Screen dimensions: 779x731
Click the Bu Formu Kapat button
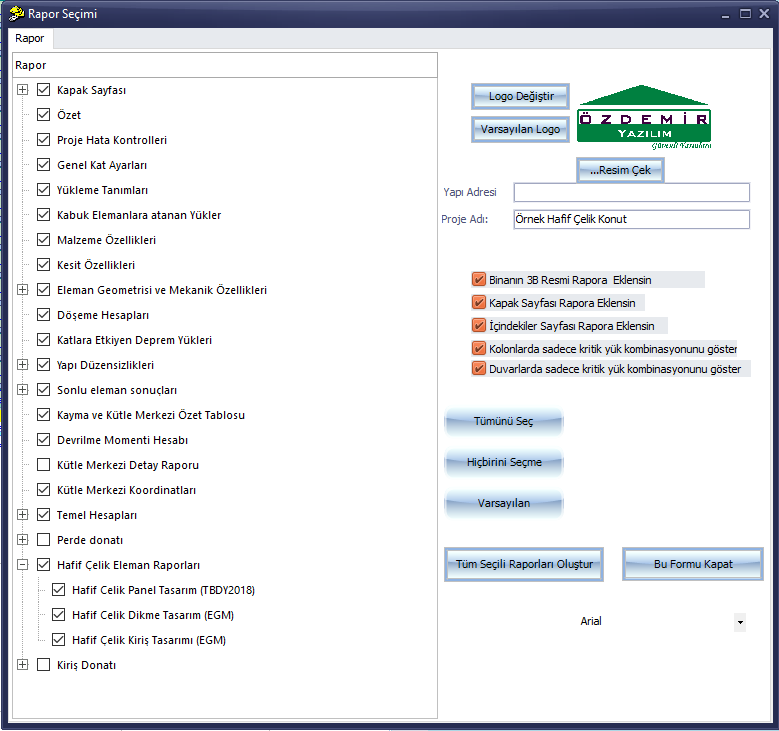coord(693,565)
